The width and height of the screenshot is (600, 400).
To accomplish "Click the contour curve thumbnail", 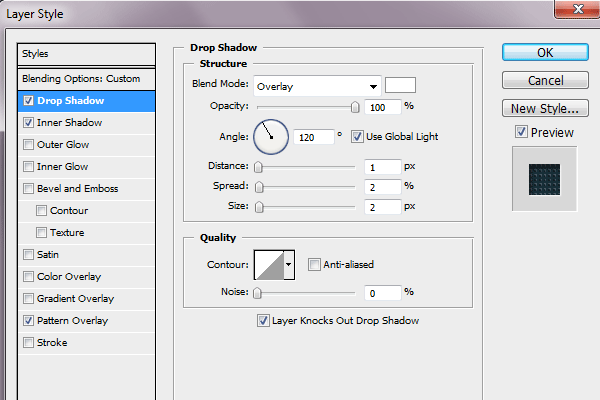I will (269, 265).
